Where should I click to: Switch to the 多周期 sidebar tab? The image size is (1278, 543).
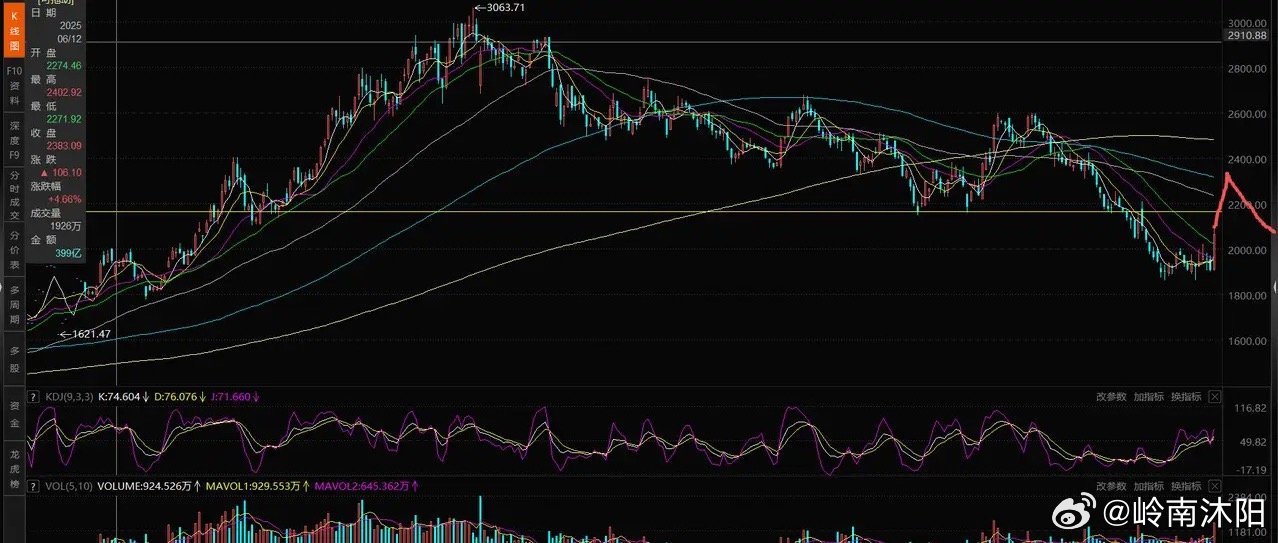coord(14,304)
